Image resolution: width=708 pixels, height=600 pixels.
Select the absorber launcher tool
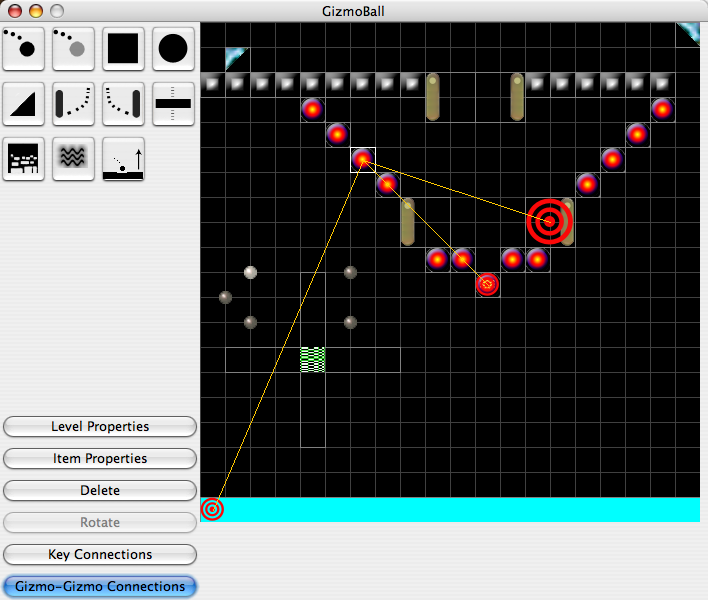point(123,158)
